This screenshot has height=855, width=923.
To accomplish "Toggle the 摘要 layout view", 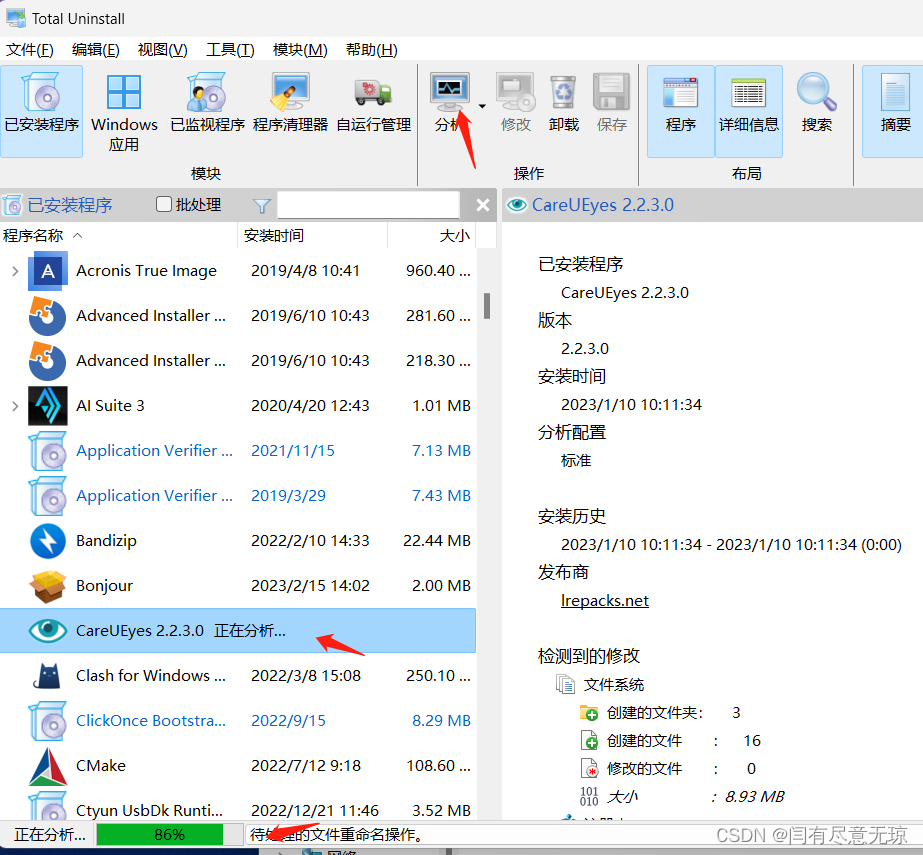I will coord(895,110).
